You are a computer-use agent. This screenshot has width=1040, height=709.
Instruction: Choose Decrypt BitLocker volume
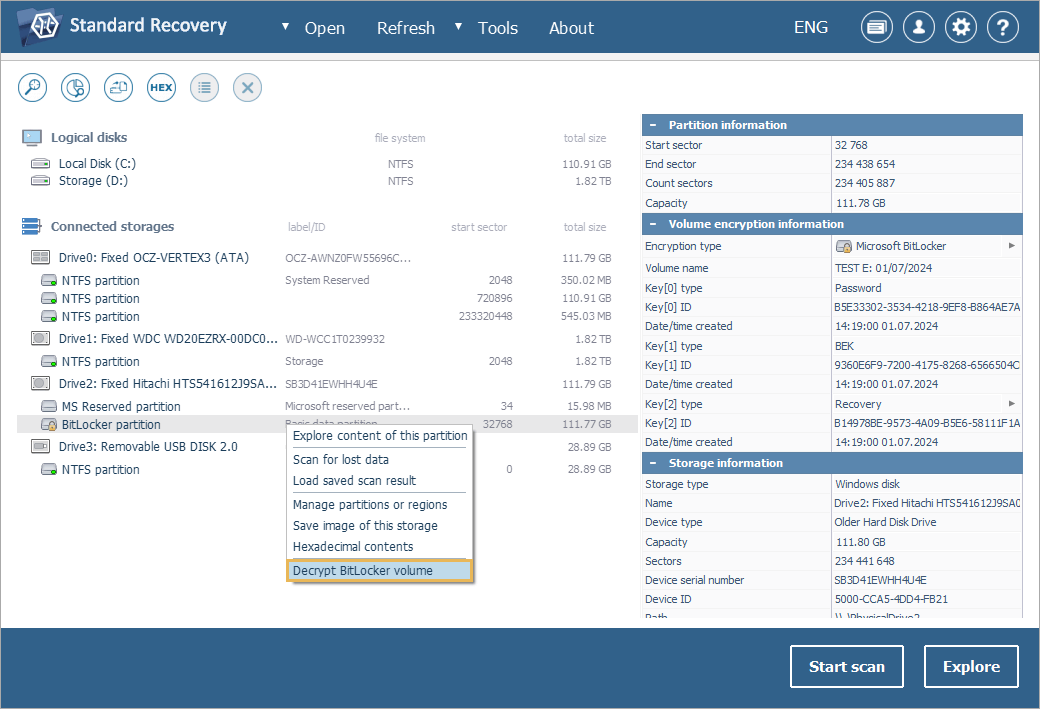point(380,571)
